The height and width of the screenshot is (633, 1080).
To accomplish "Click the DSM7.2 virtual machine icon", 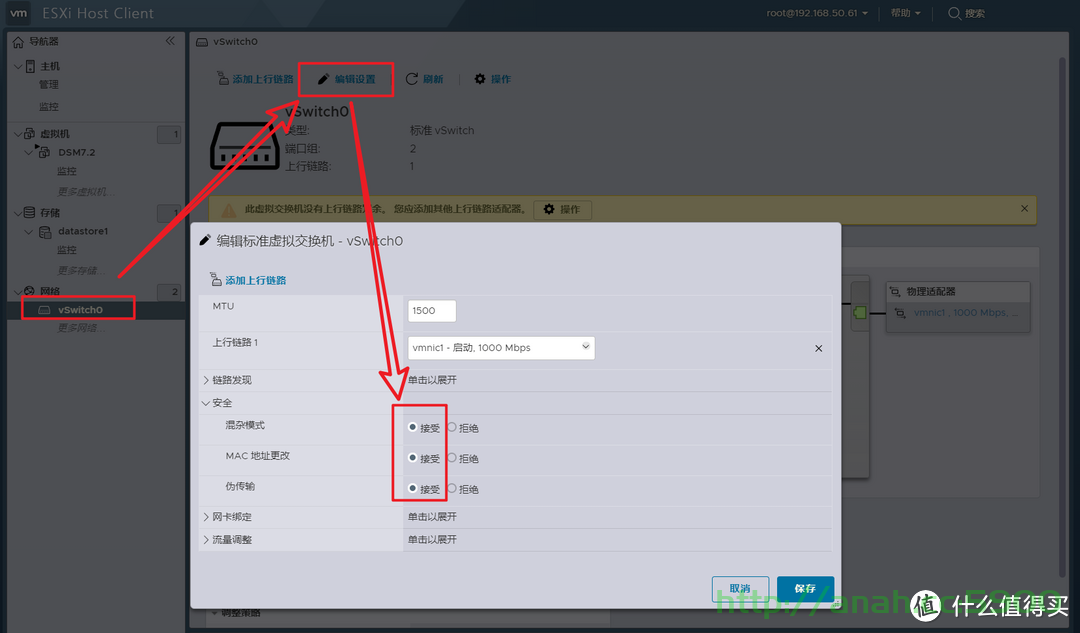I will coord(43,152).
